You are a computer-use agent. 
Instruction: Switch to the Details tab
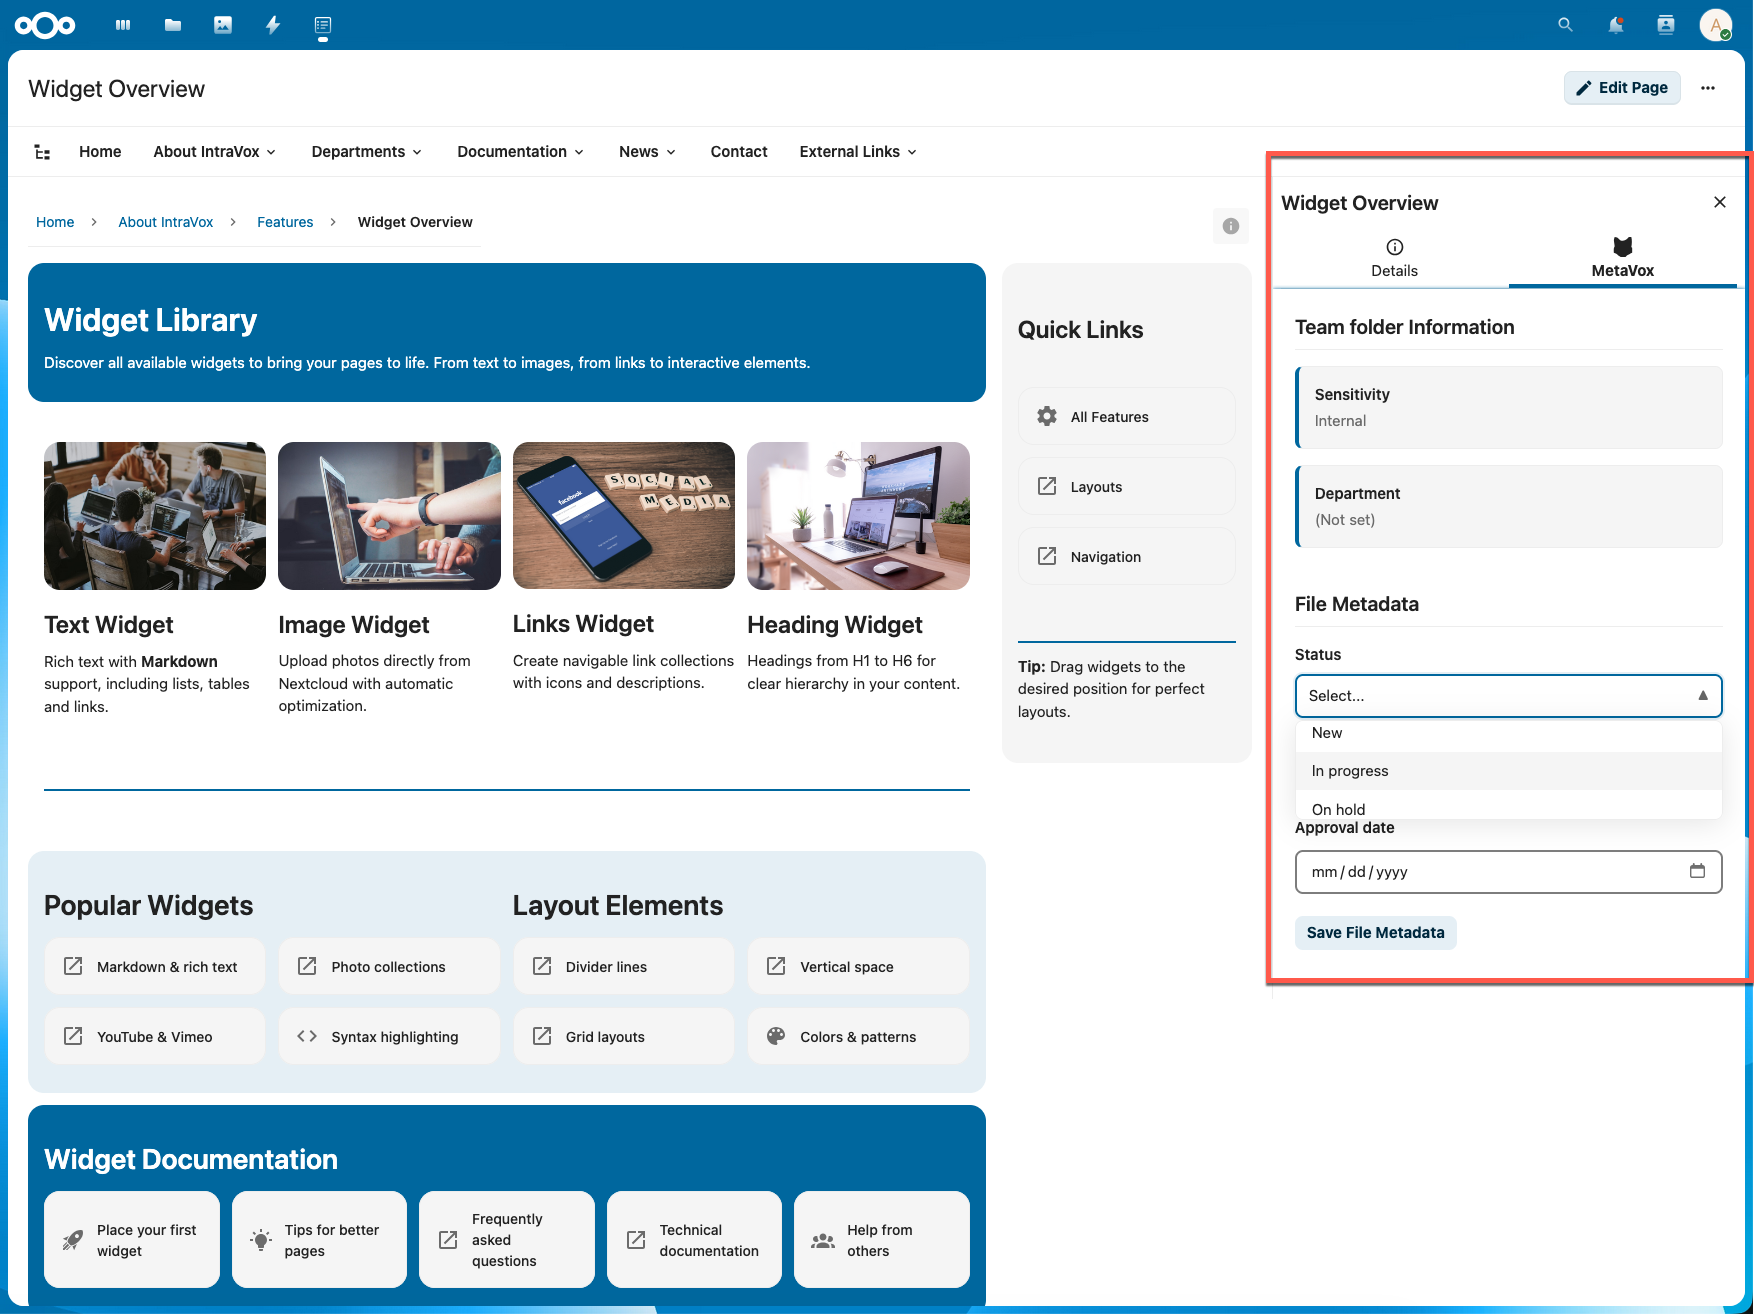pos(1393,258)
